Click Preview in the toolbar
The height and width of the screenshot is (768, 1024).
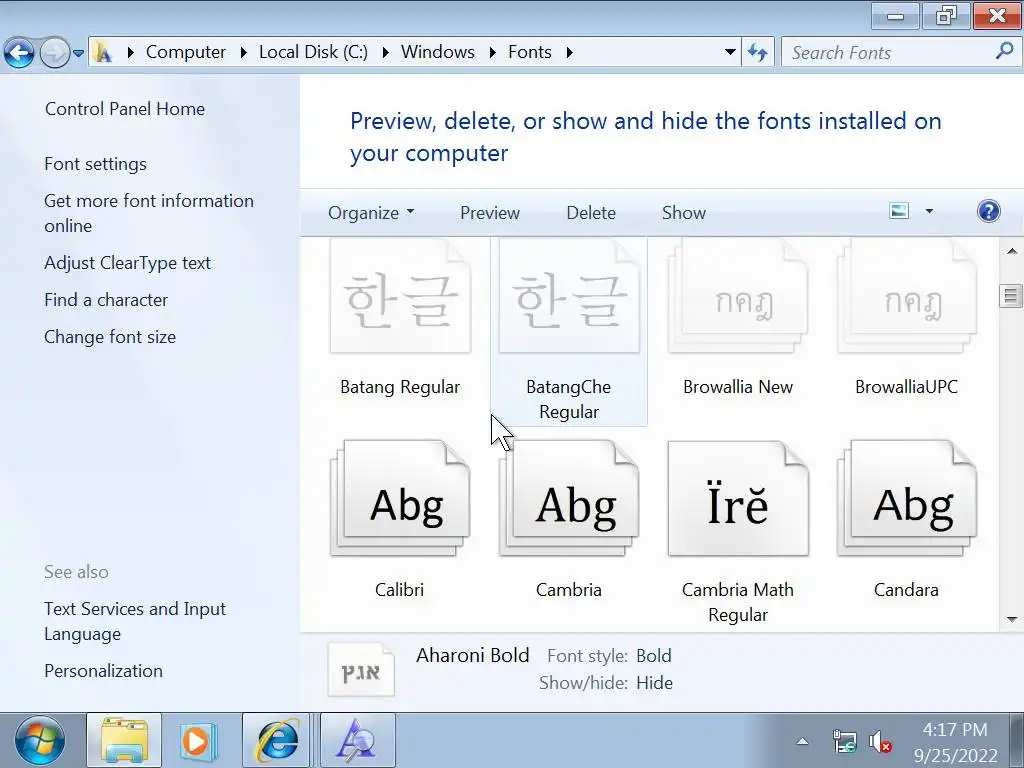[x=490, y=213]
